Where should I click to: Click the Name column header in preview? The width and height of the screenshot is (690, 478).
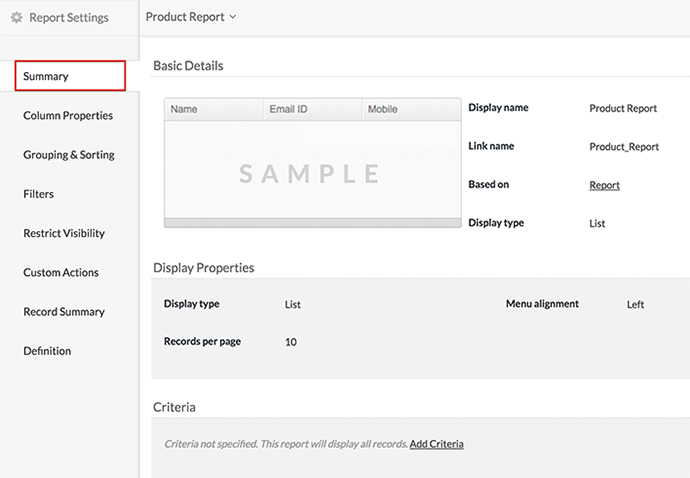click(x=184, y=109)
